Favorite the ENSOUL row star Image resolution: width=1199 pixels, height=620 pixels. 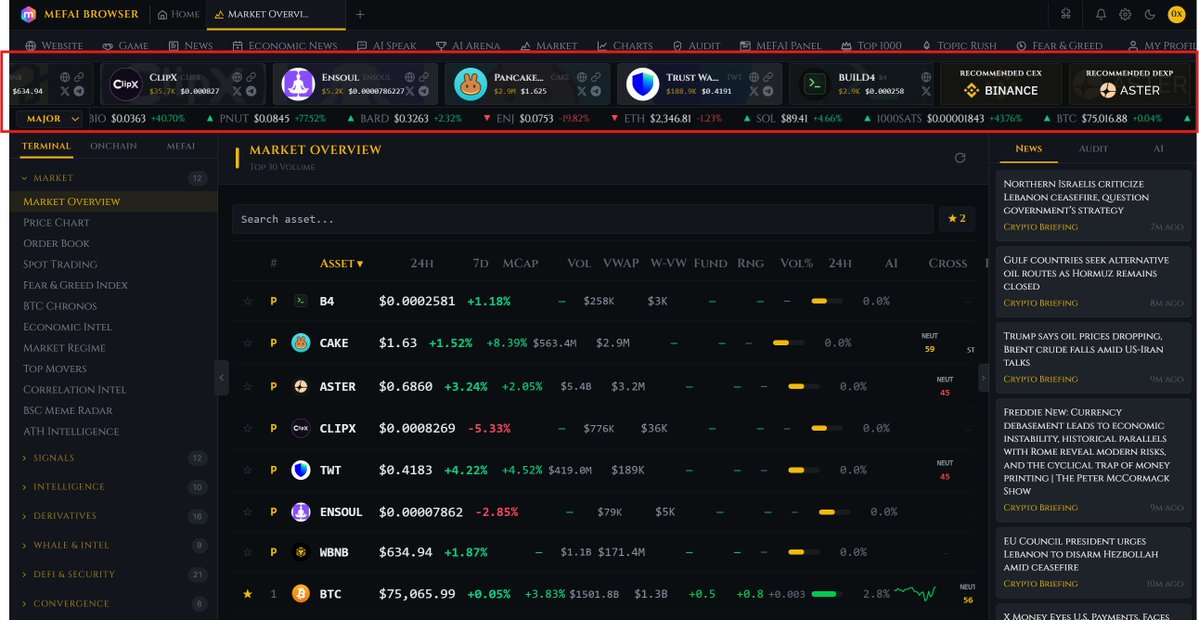[247, 511]
